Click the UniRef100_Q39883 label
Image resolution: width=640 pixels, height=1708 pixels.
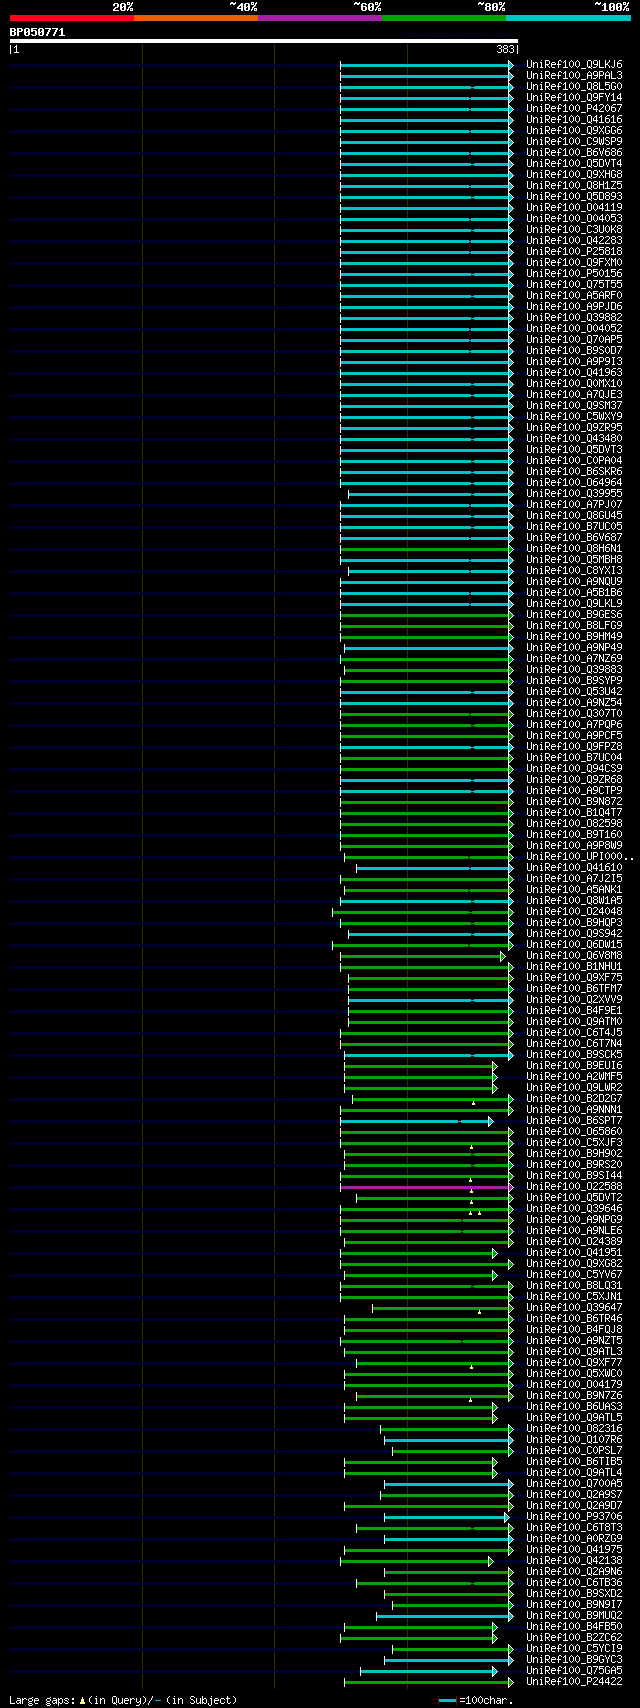[574, 670]
